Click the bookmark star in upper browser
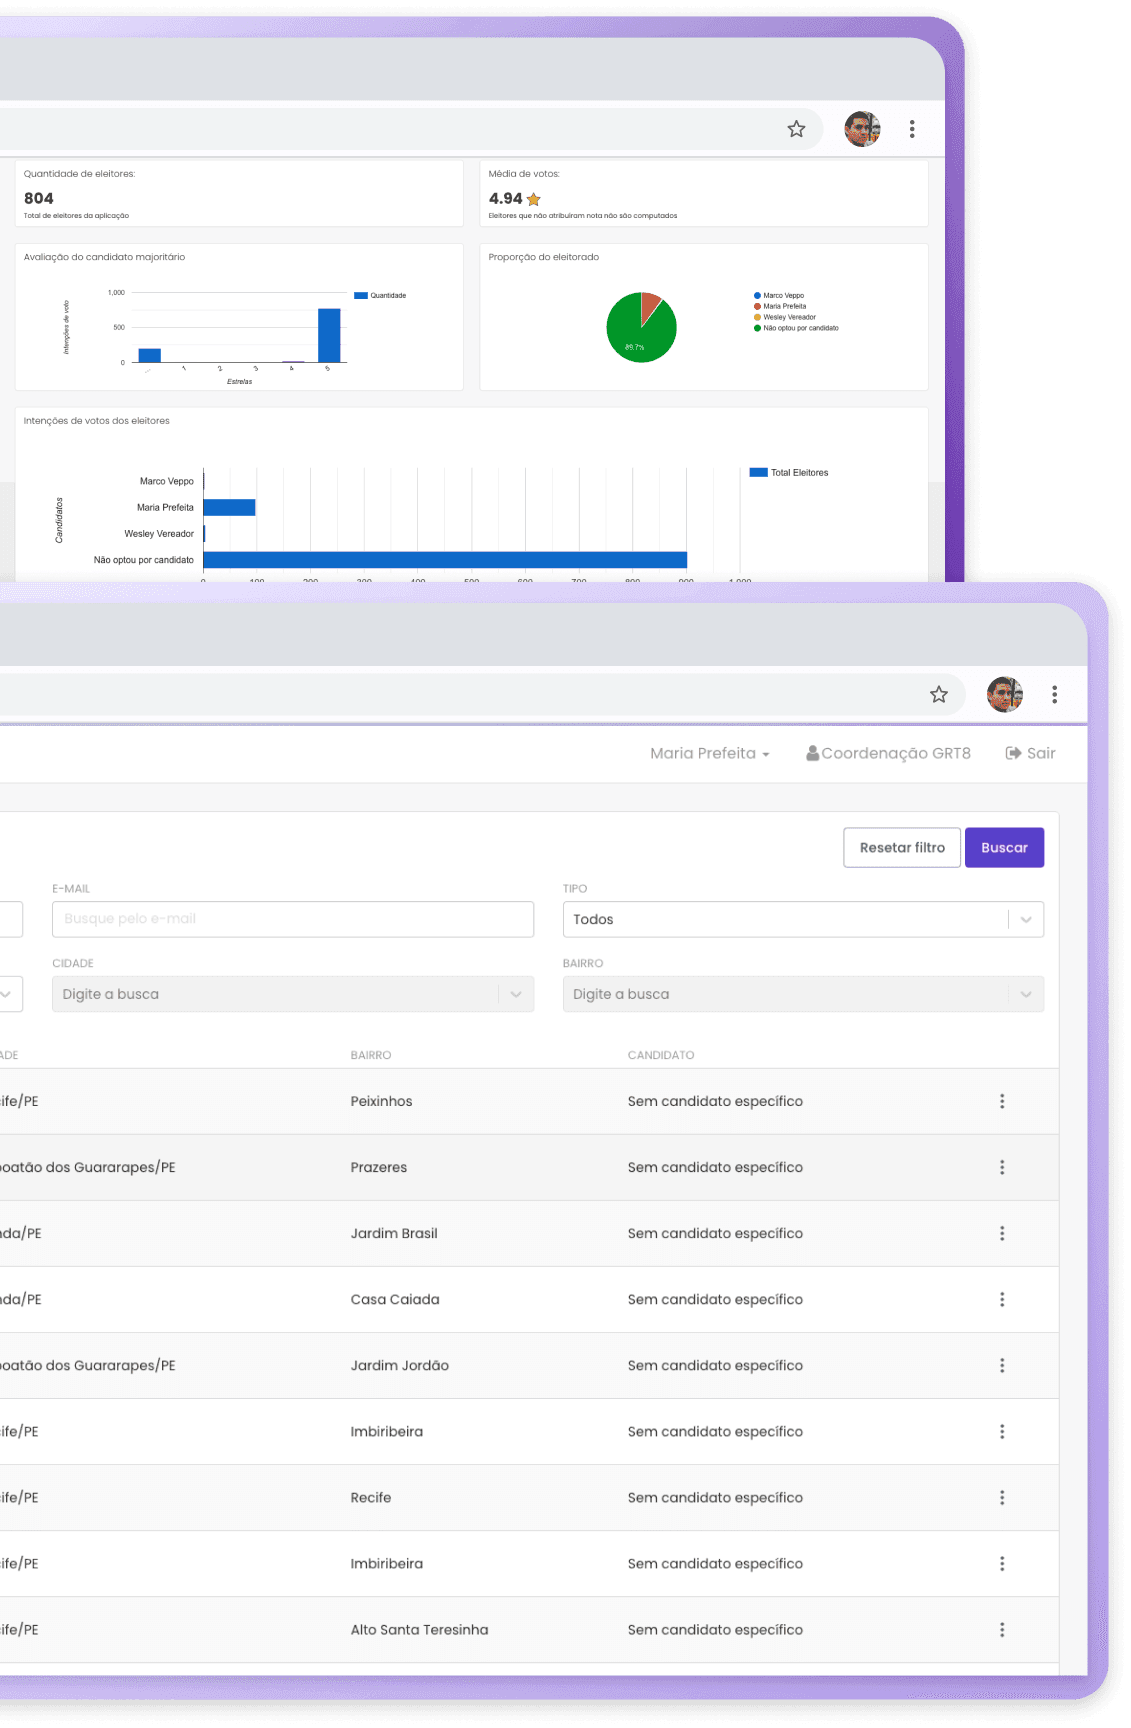 coord(796,129)
